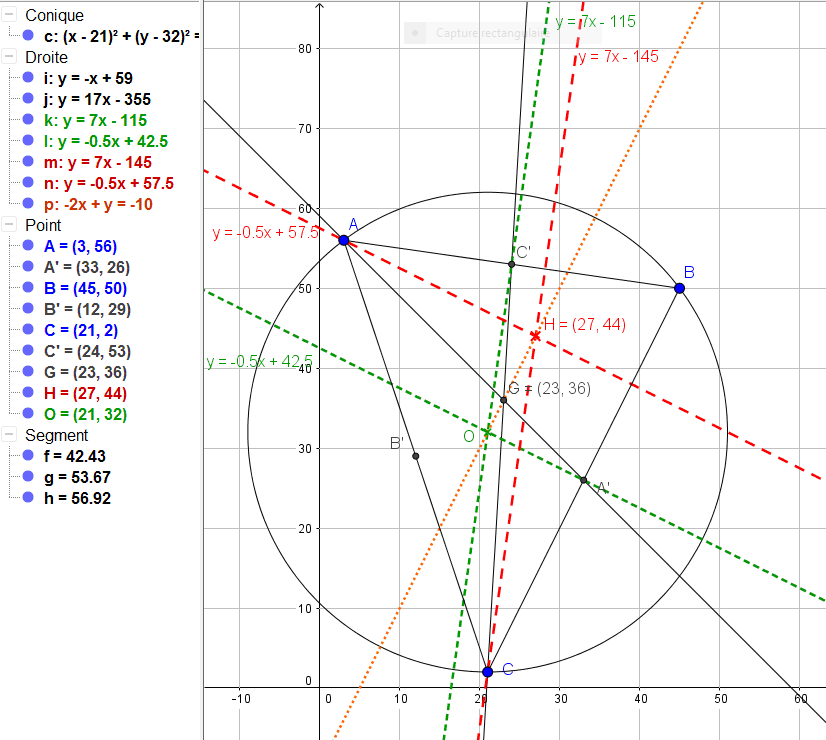Click midpoint B' on segment AC

pos(416,456)
